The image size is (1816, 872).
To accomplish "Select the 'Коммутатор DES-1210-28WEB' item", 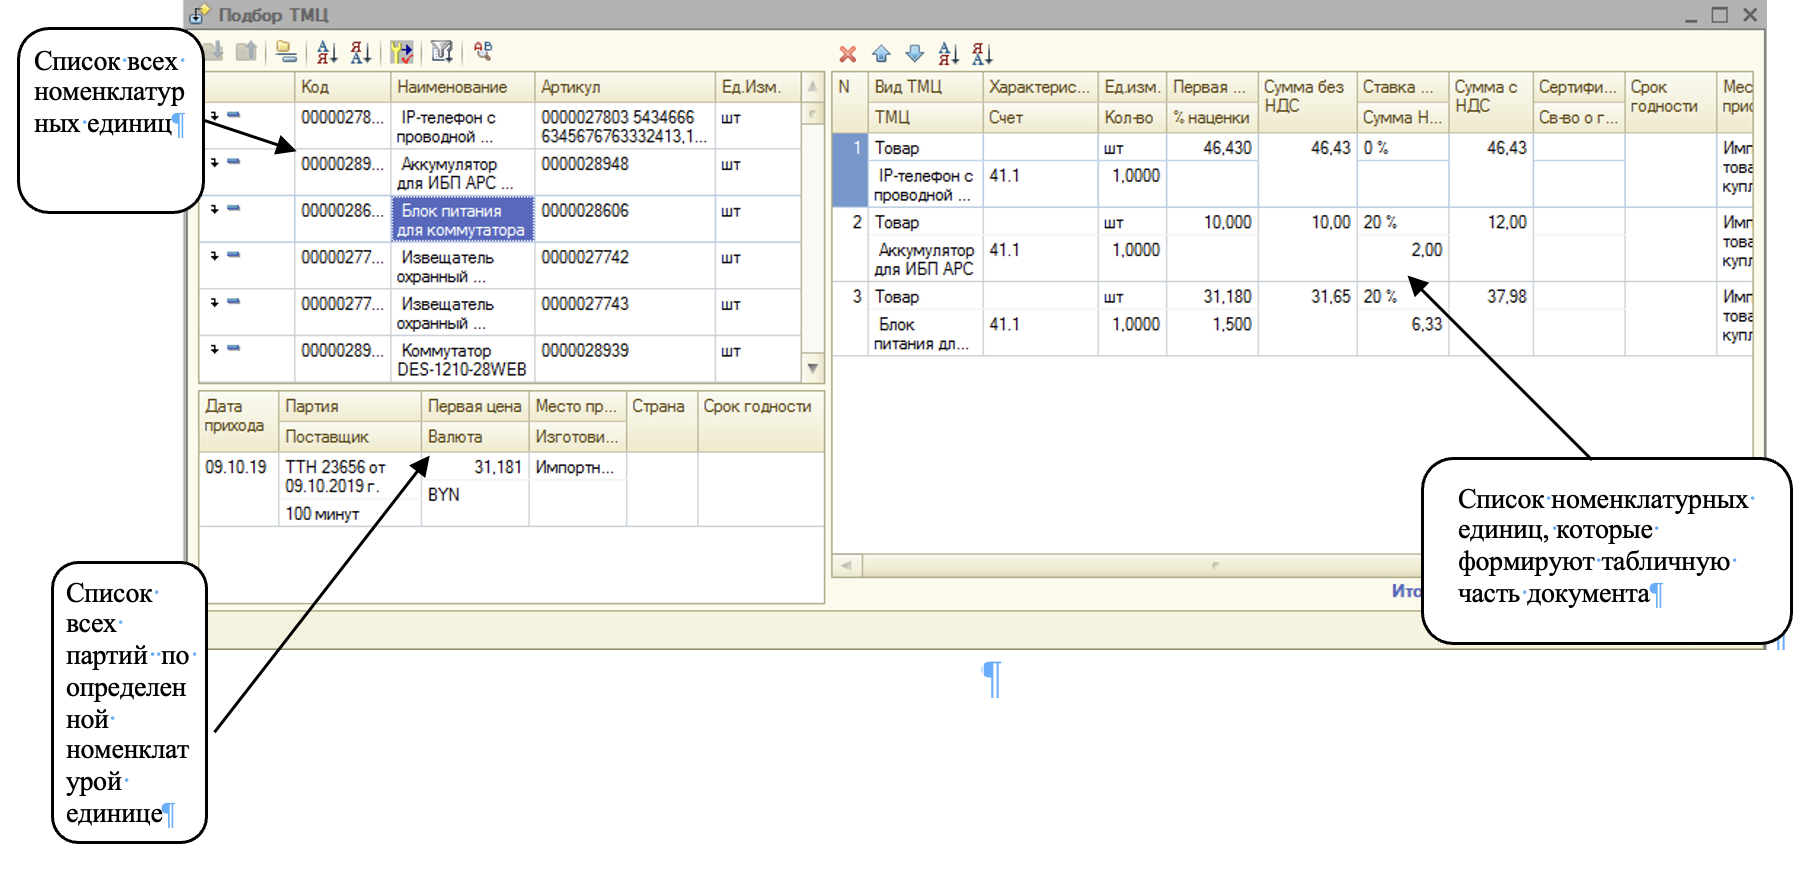I will click(461, 360).
